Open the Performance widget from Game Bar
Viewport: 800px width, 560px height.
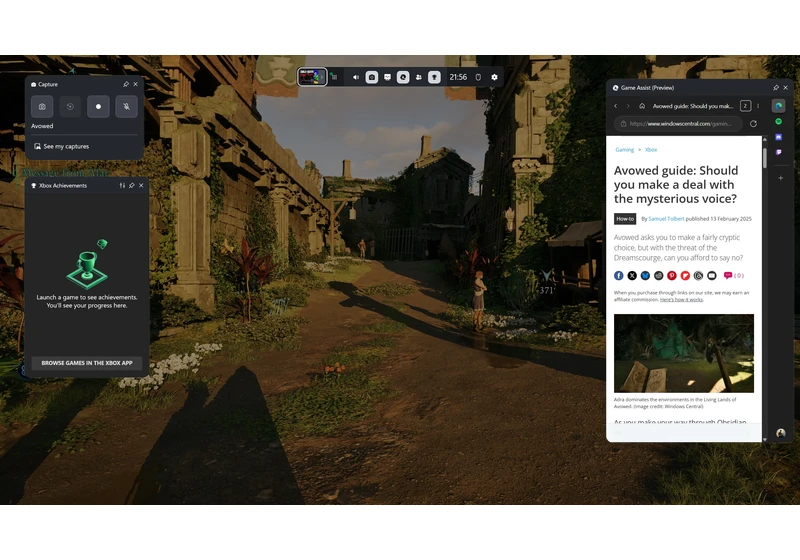(x=388, y=77)
